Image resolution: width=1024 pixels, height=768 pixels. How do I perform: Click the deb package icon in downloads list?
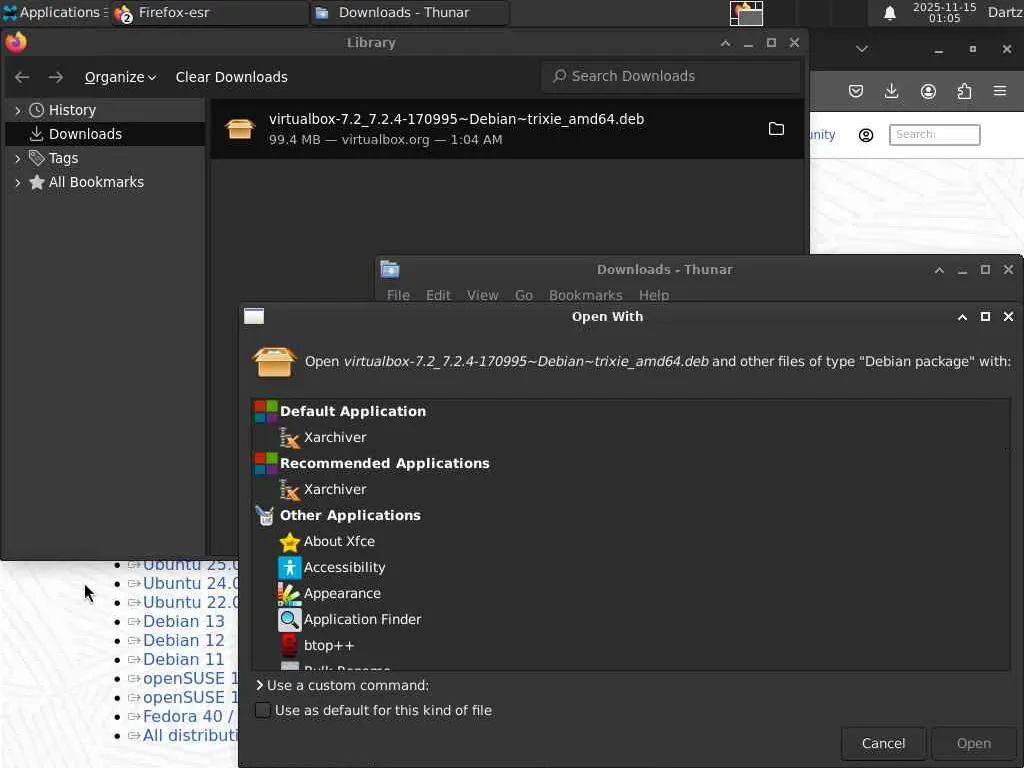[240, 129]
